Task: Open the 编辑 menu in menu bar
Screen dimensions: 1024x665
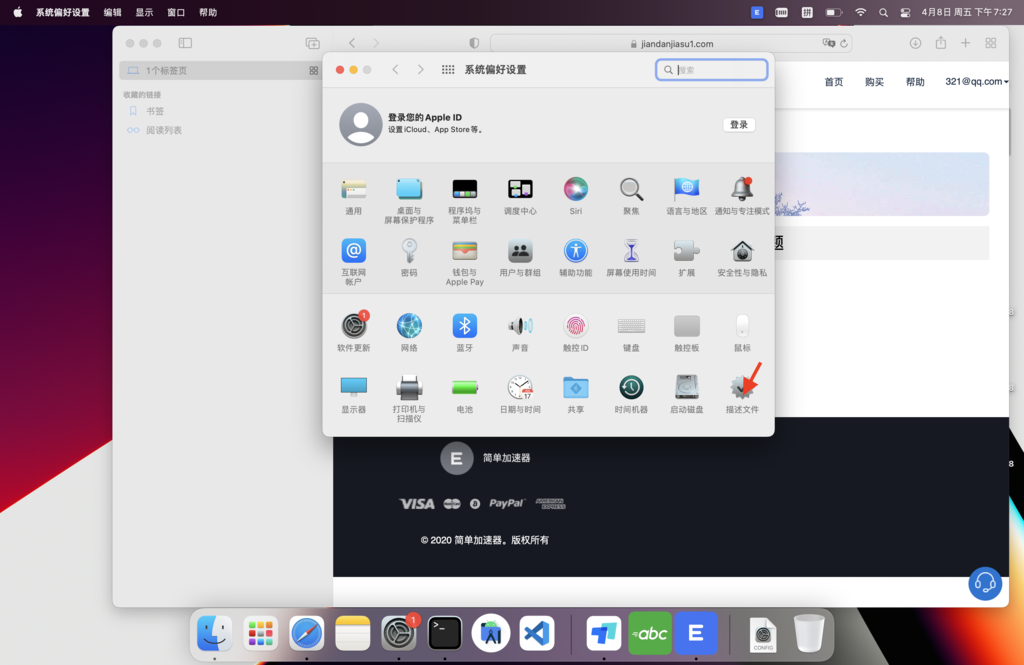Action: 112,12
